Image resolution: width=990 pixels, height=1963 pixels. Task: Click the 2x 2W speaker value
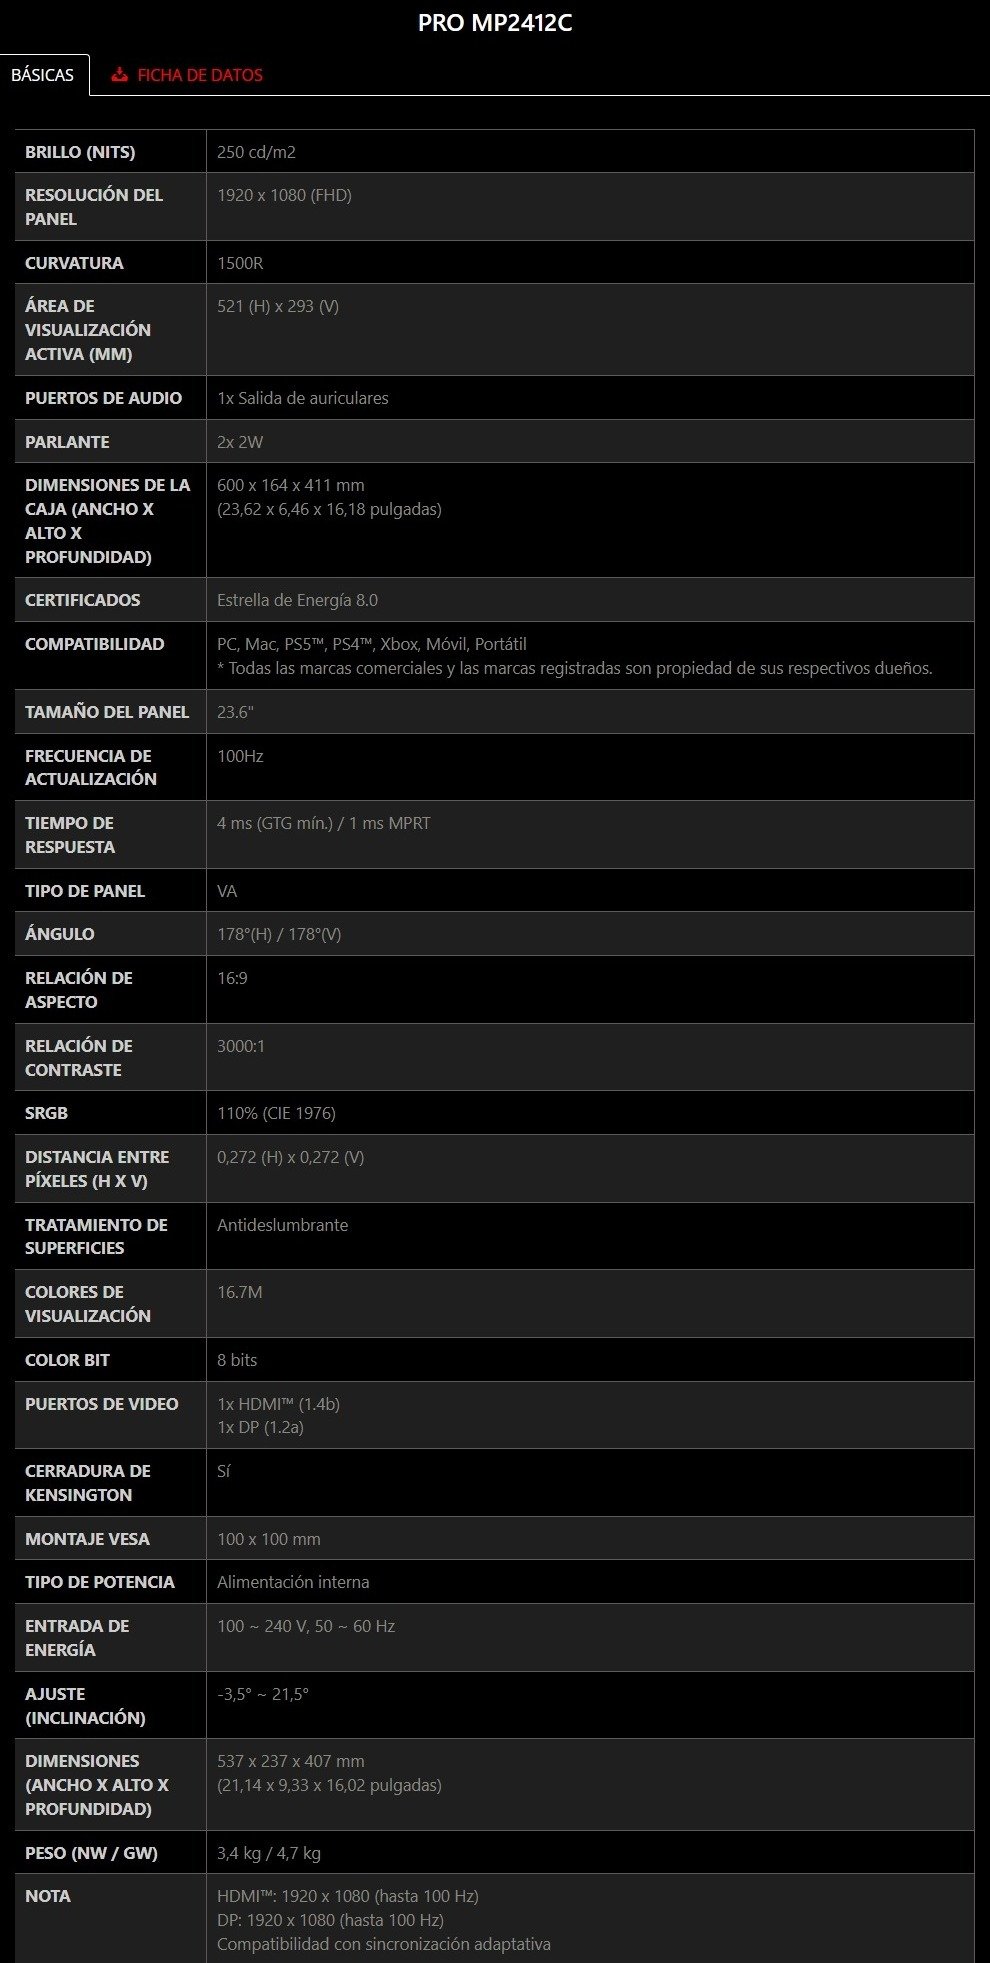pos(240,442)
